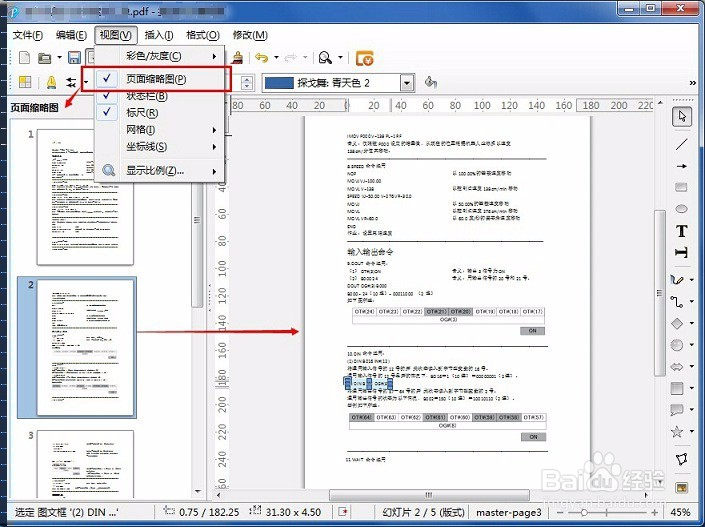Toggle the 标尺(R) ruler option
This screenshot has height=527, width=705.
(x=160, y=112)
